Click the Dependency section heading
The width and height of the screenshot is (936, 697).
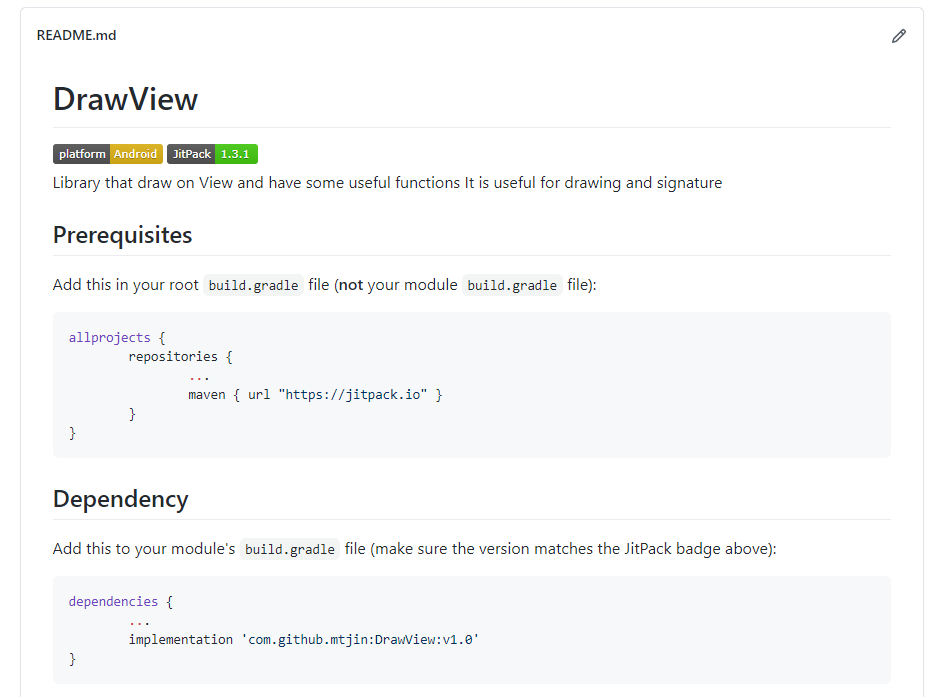121,499
